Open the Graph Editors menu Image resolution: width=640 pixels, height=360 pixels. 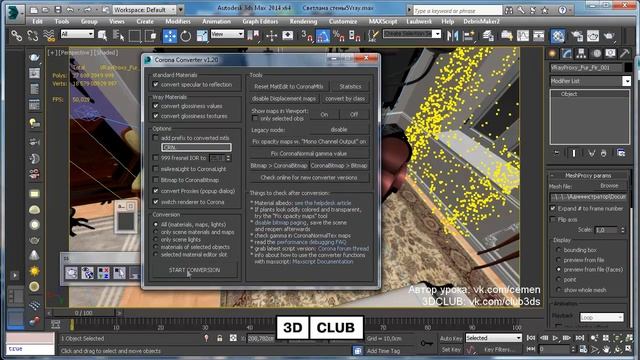[x=260, y=21]
